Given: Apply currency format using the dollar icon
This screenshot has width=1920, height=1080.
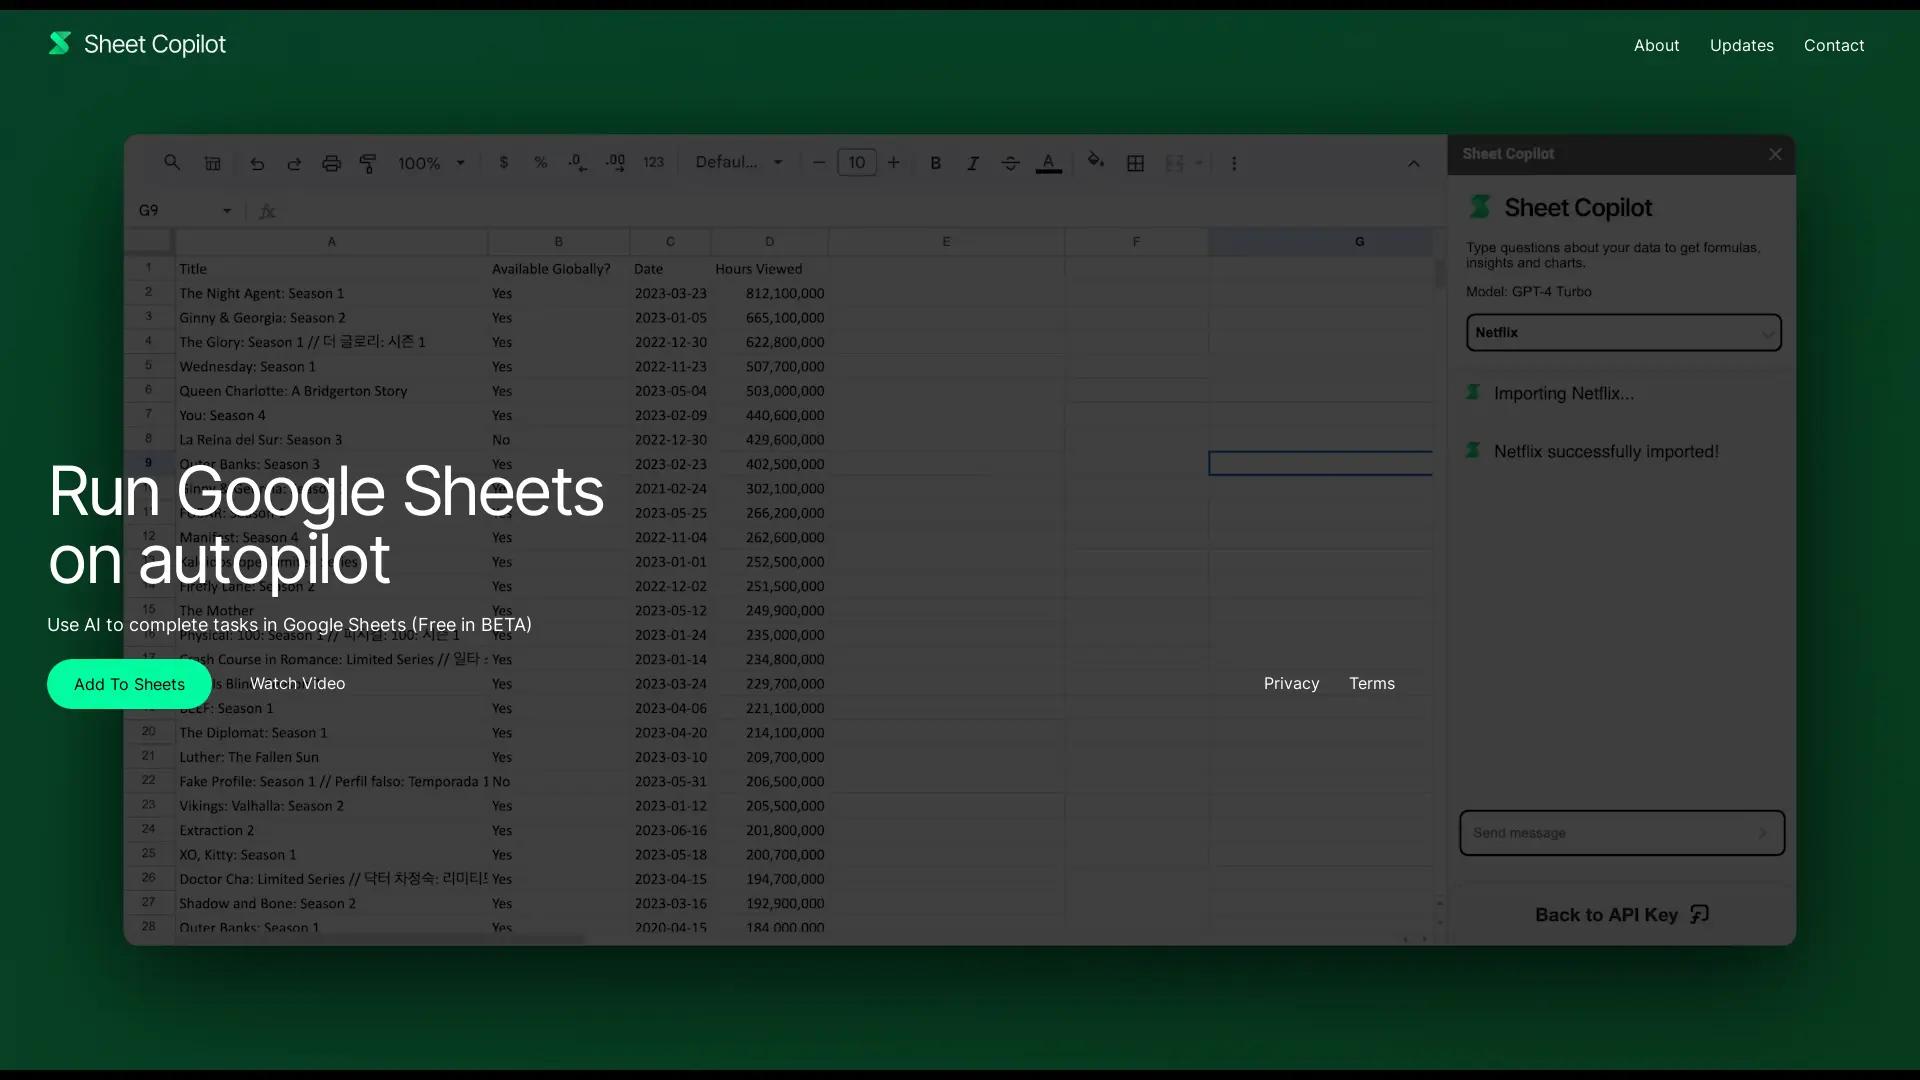Looking at the screenshot, I should click(504, 162).
